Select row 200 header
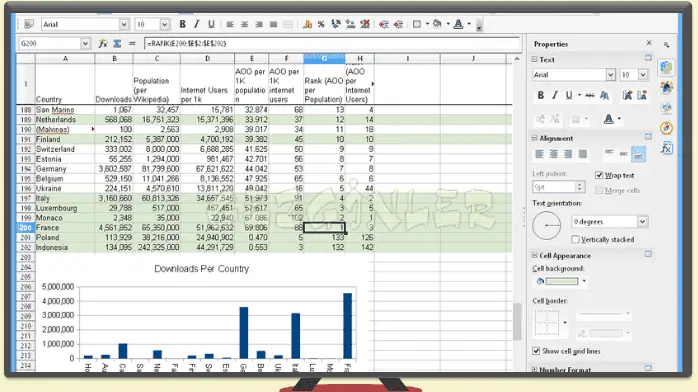 coord(25,227)
